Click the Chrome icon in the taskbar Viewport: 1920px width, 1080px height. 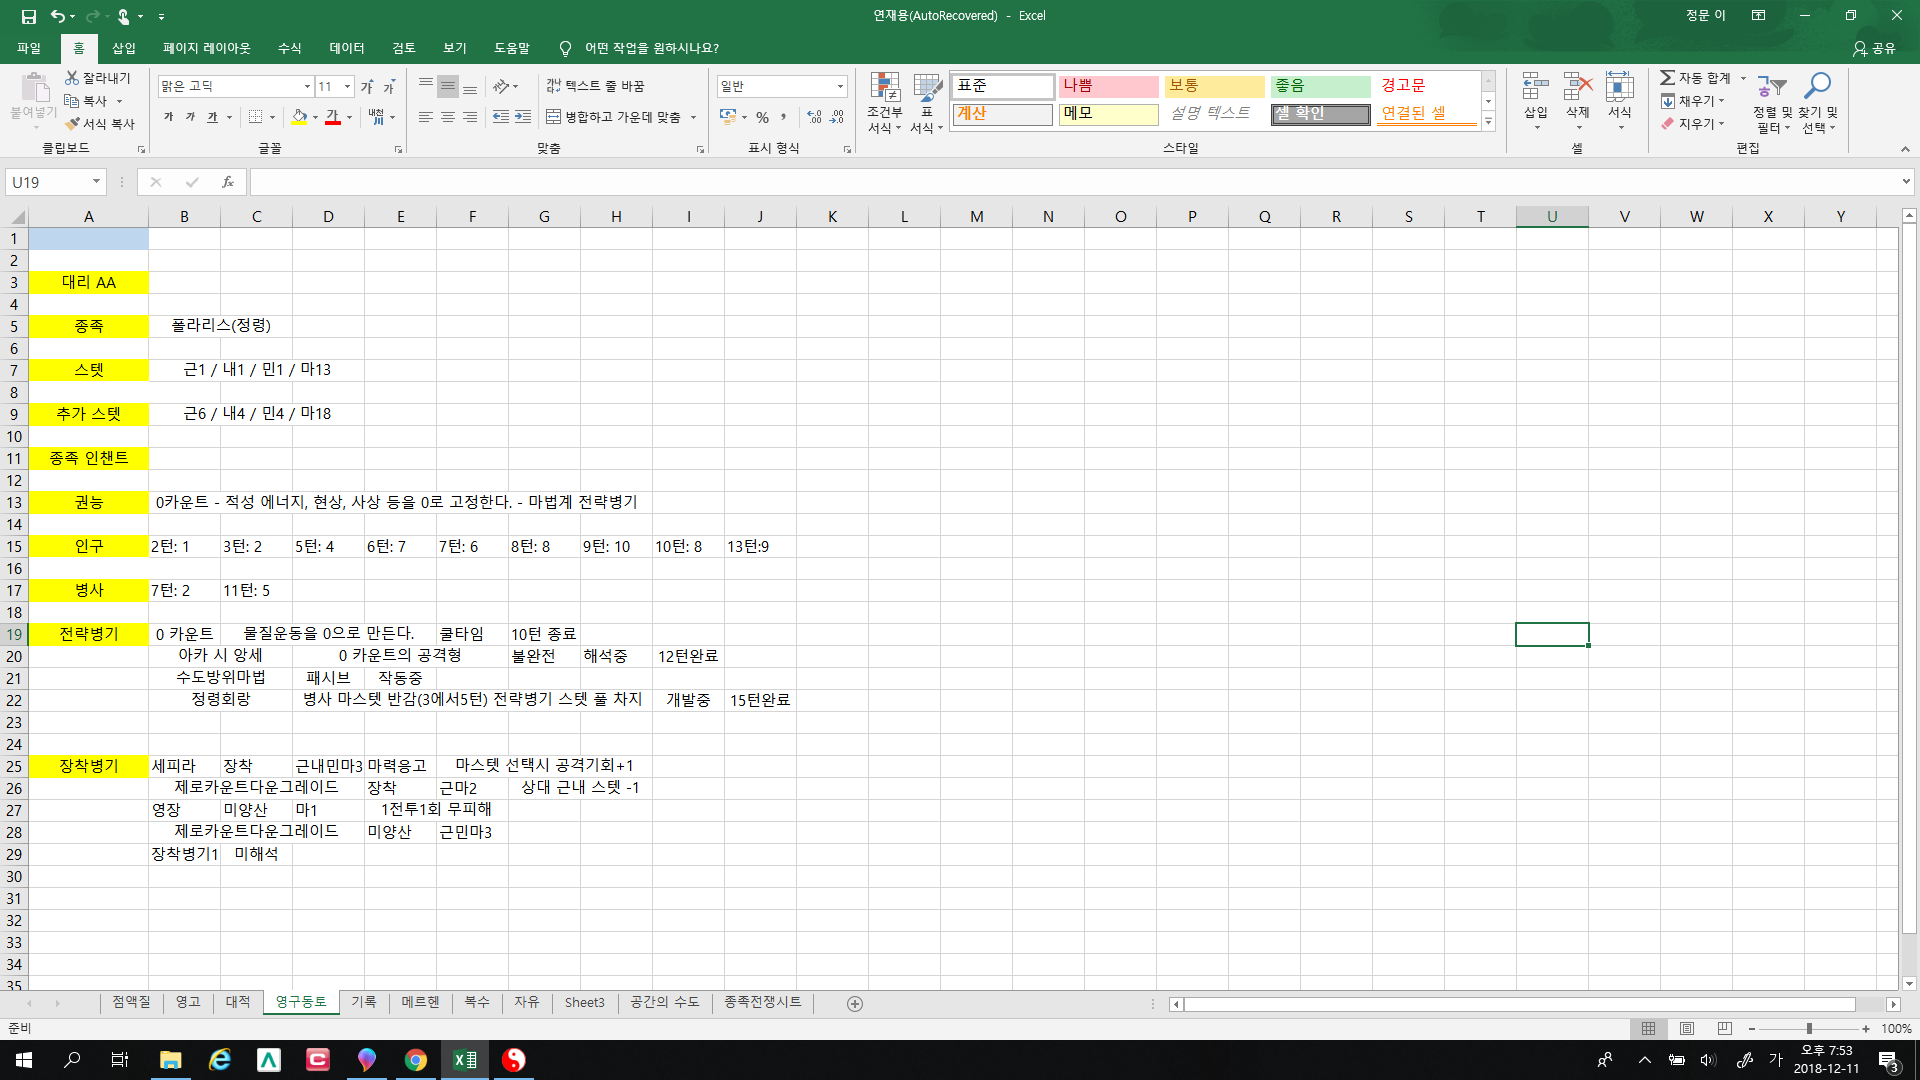416,1060
